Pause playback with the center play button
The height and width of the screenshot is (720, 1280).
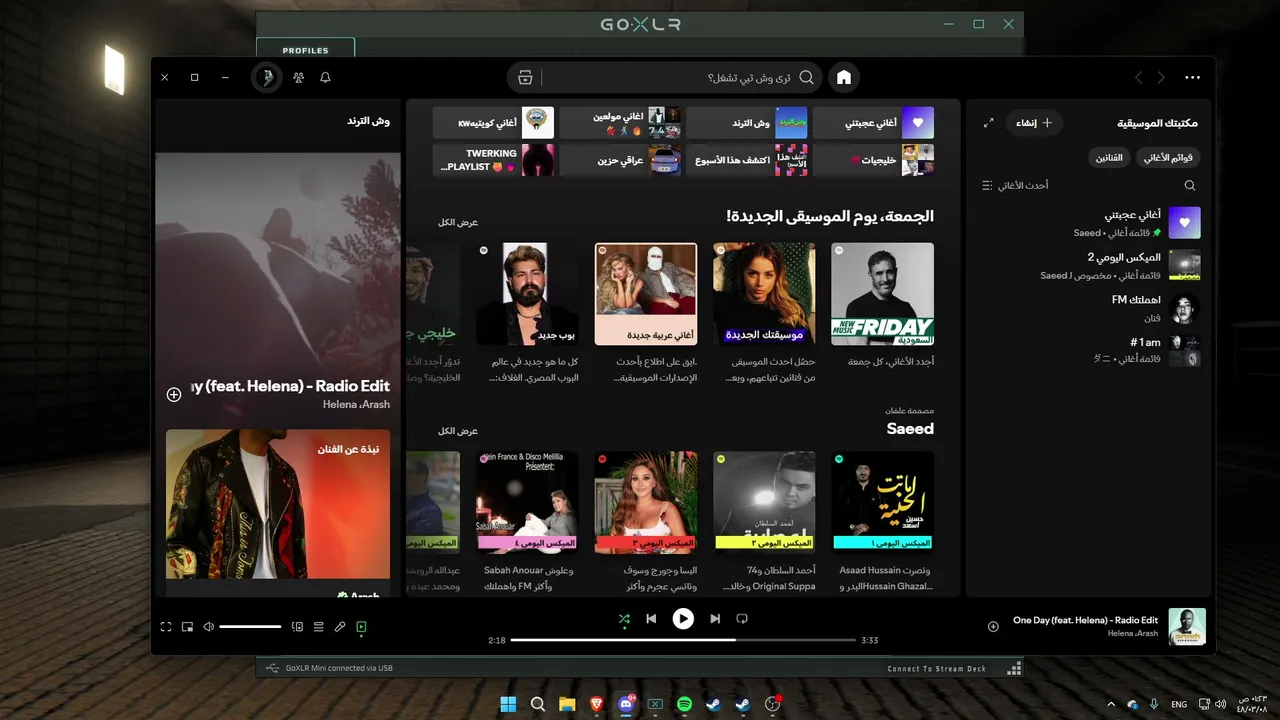(x=683, y=619)
